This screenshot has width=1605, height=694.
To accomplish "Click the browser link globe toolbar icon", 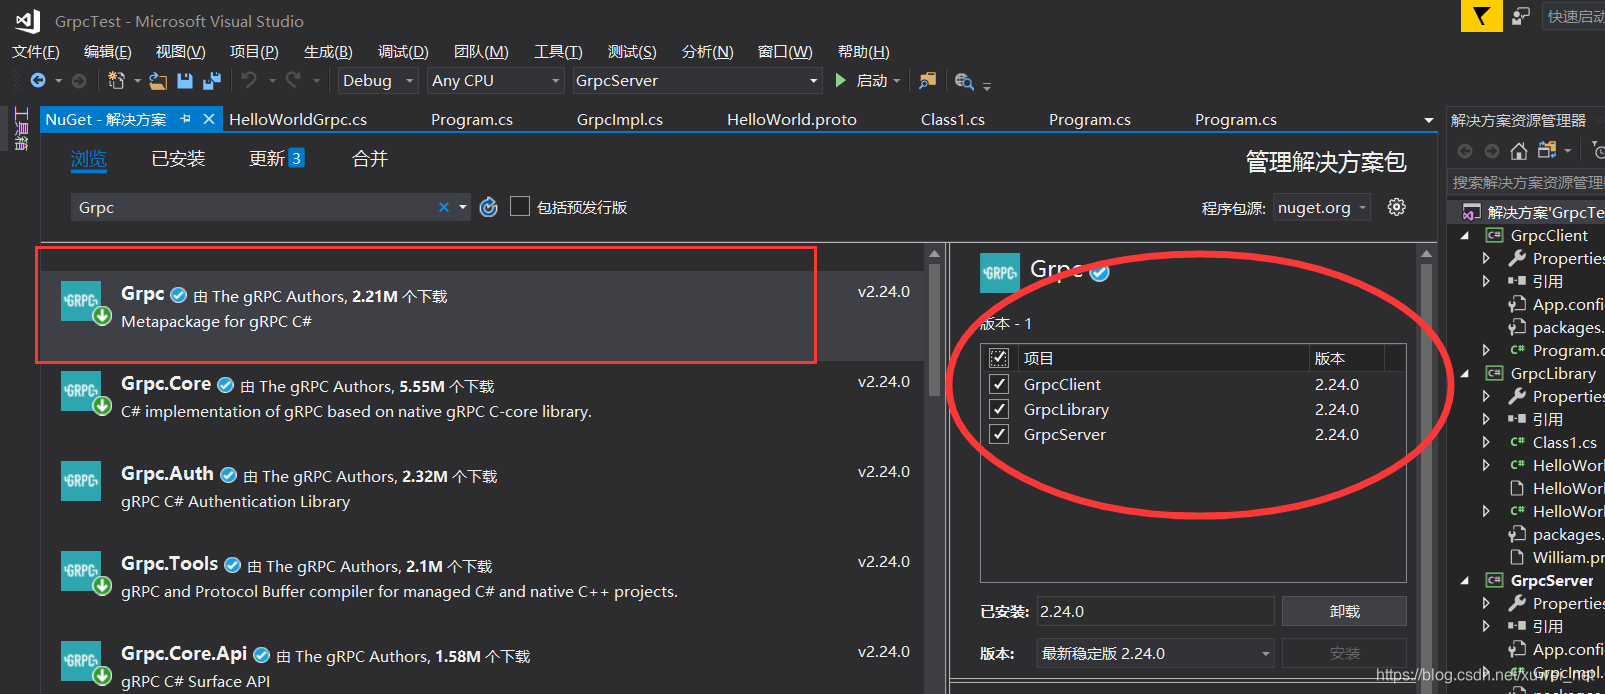I will 964,81.
